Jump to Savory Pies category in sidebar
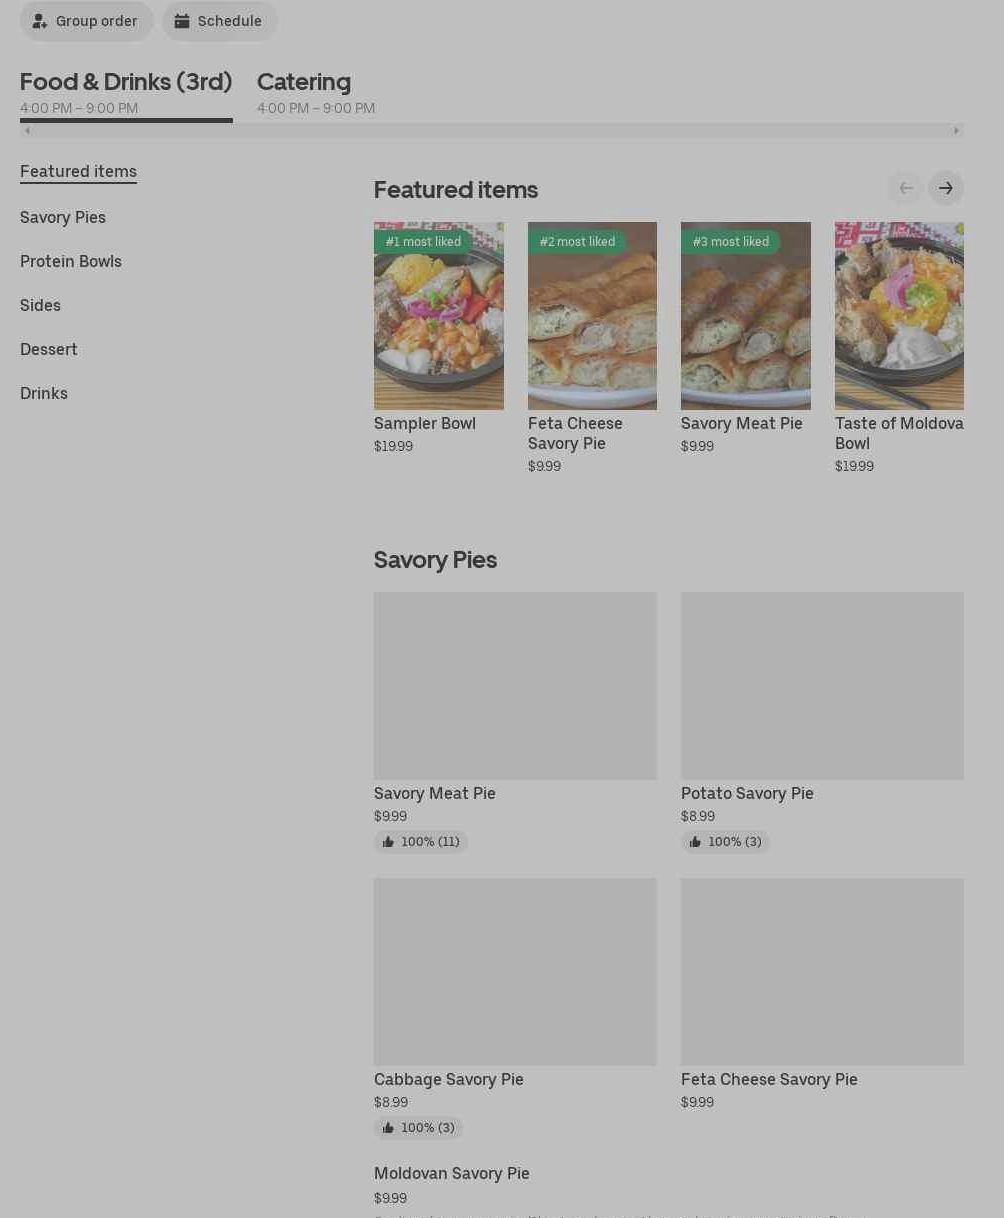 click(63, 217)
